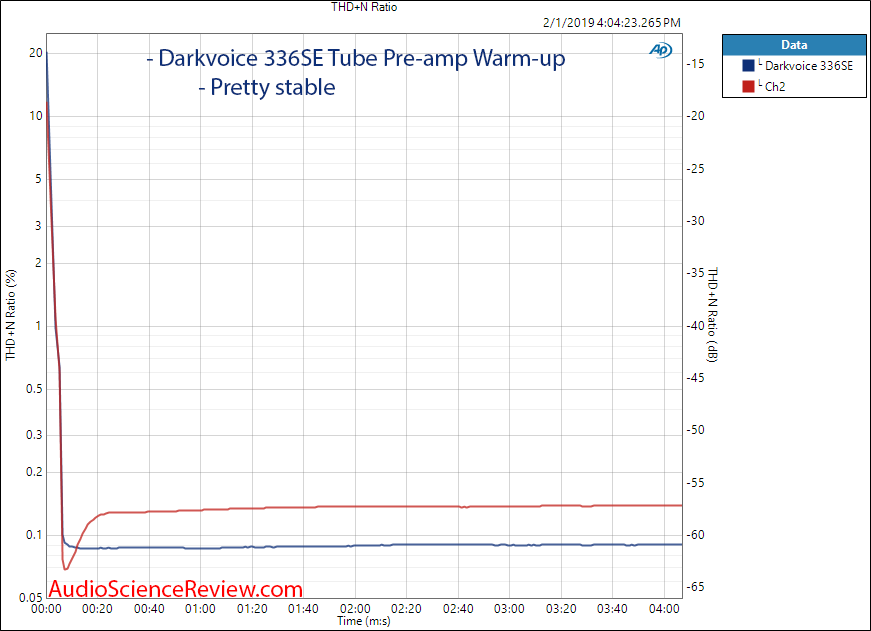Click the 00:20 time axis label

[x=97, y=609]
